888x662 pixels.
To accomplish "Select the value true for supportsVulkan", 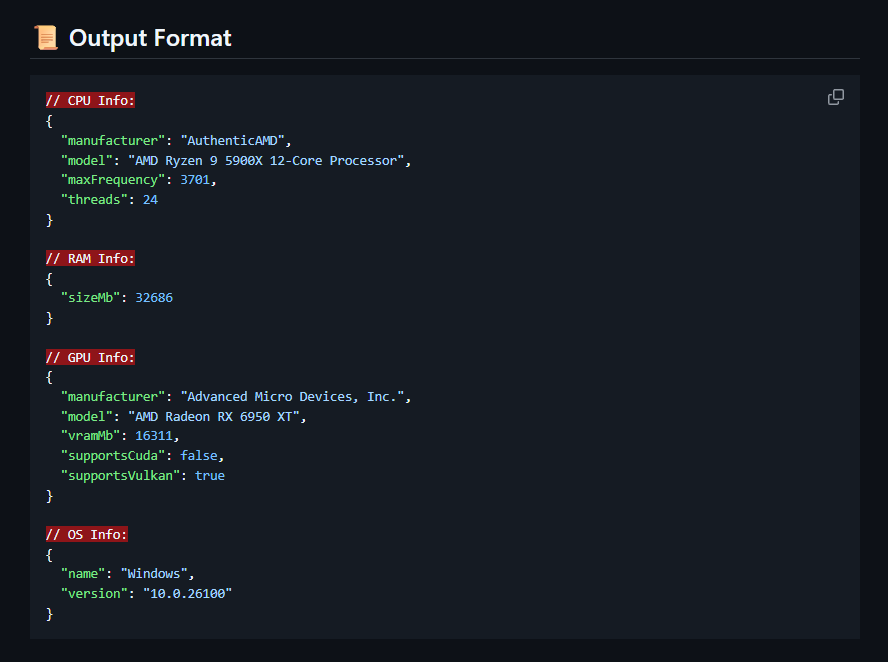I will pyautogui.click(x=210, y=475).
